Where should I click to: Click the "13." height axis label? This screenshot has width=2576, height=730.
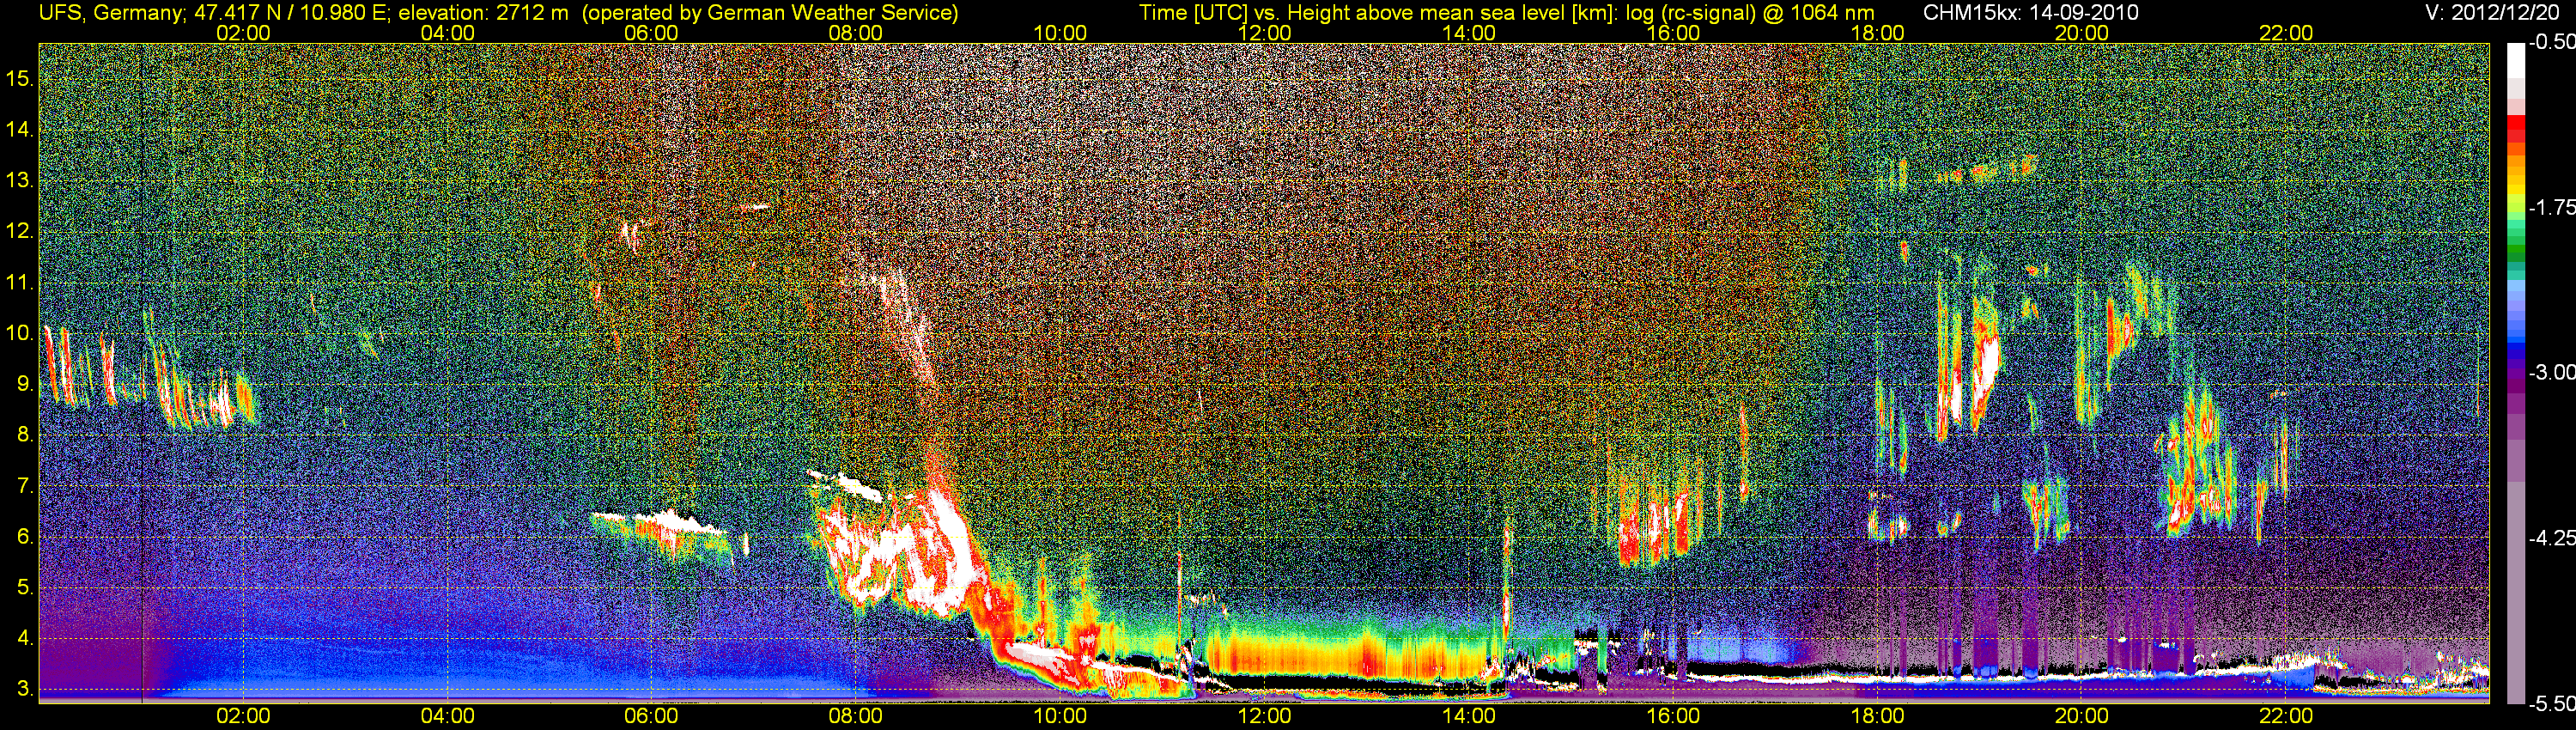point(20,180)
